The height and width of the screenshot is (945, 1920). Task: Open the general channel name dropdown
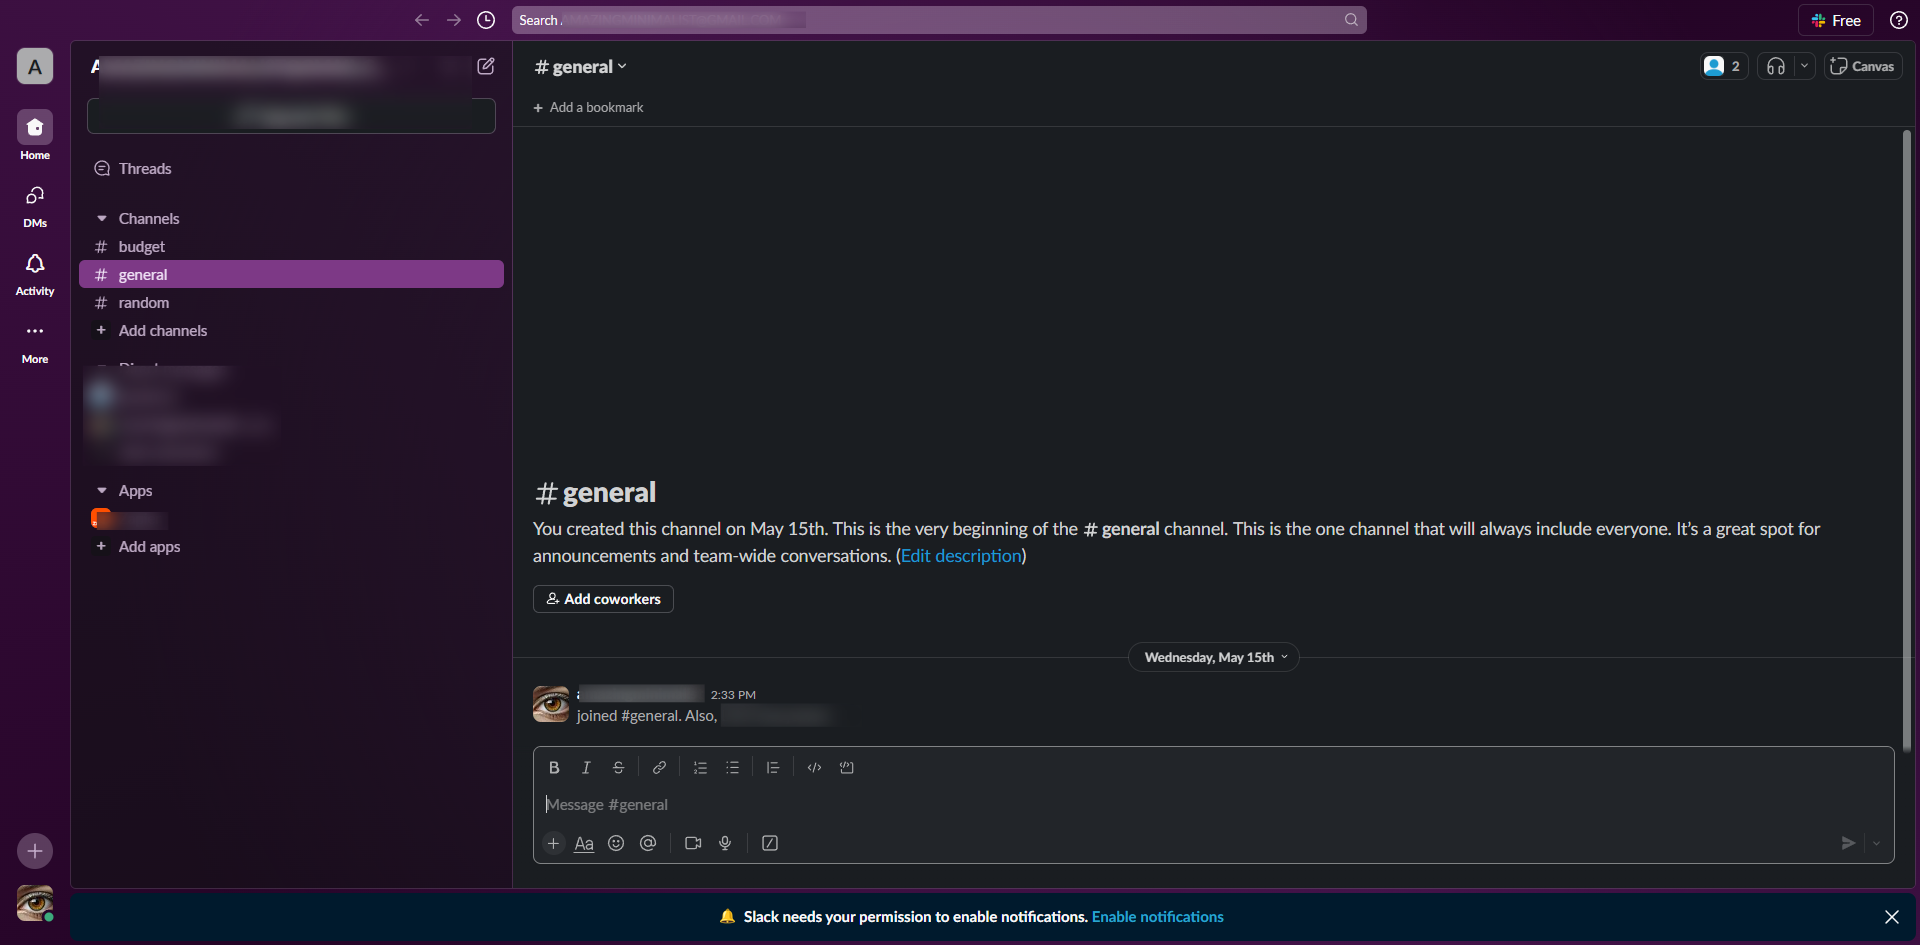coord(581,66)
